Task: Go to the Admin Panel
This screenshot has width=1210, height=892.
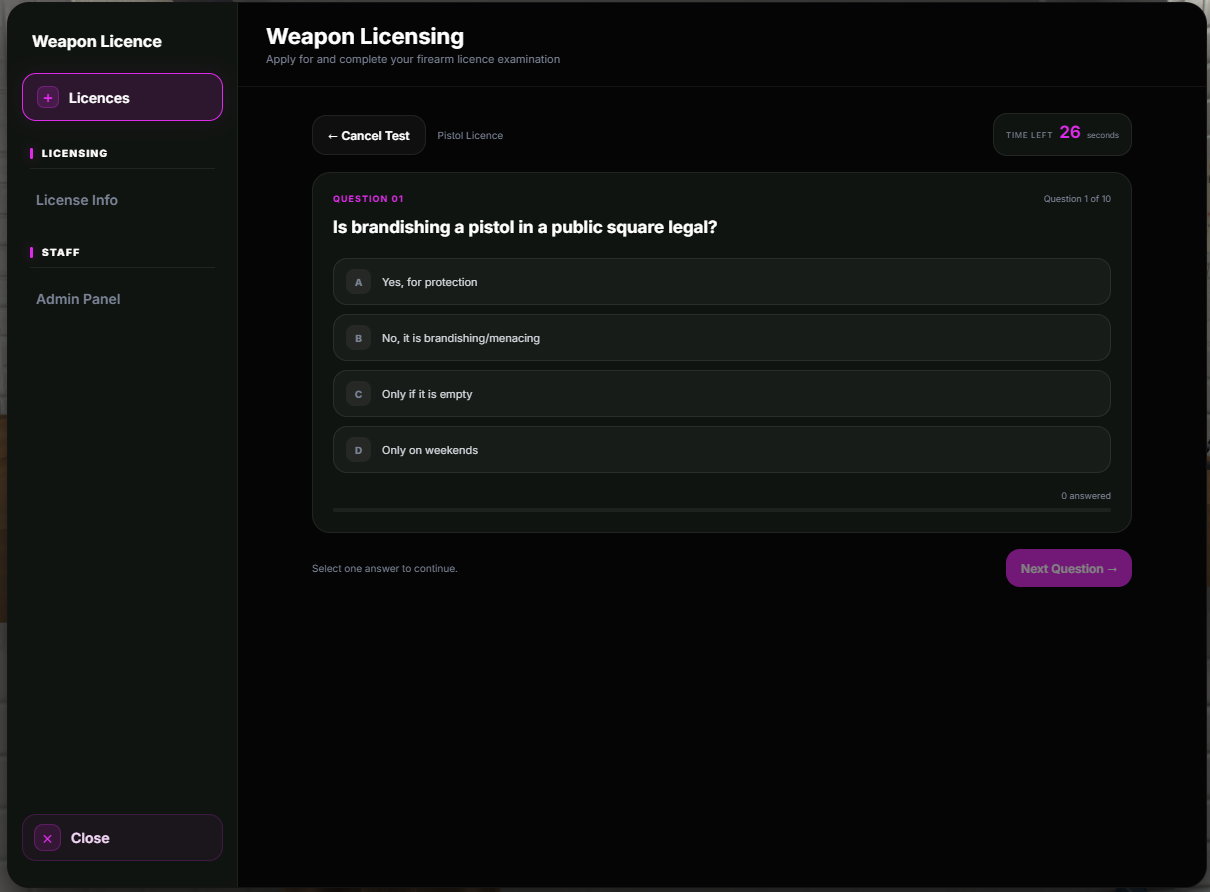Action: [78, 299]
